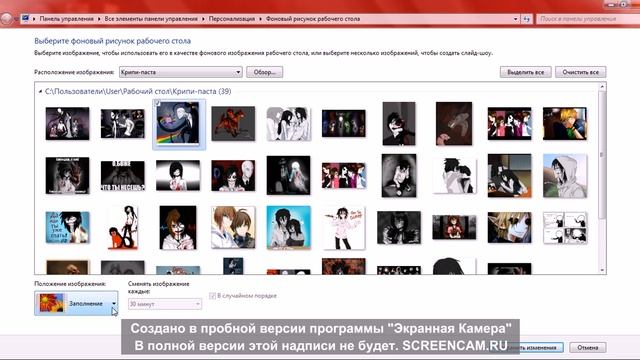Image resolution: width=640 pixels, height=360 pixels.
Task: Go to "Персонализация" breadcrumb
Action: click(x=232, y=19)
